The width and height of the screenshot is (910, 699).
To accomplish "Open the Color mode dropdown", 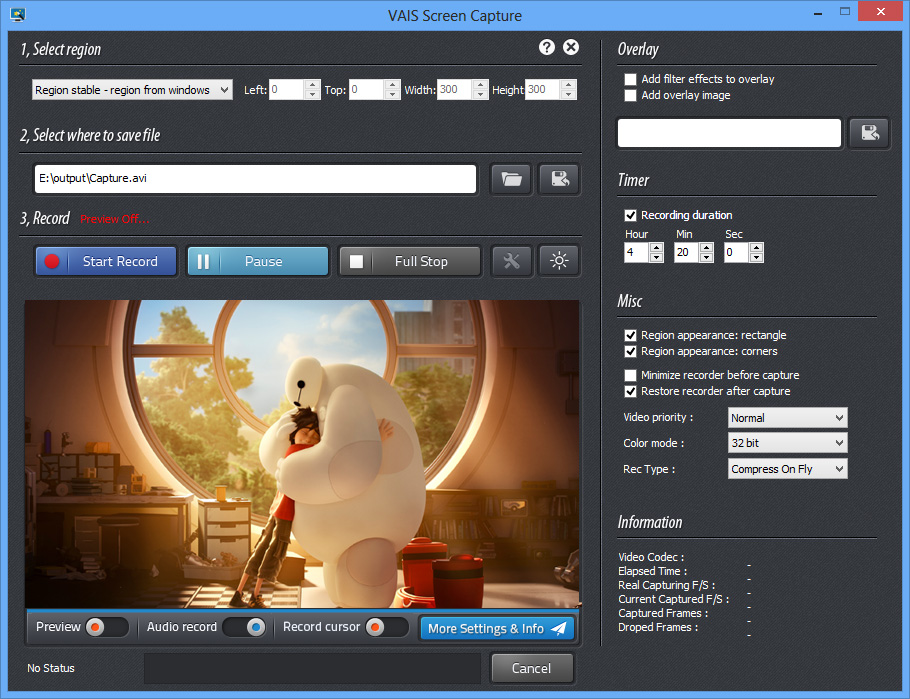I will click(788, 443).
